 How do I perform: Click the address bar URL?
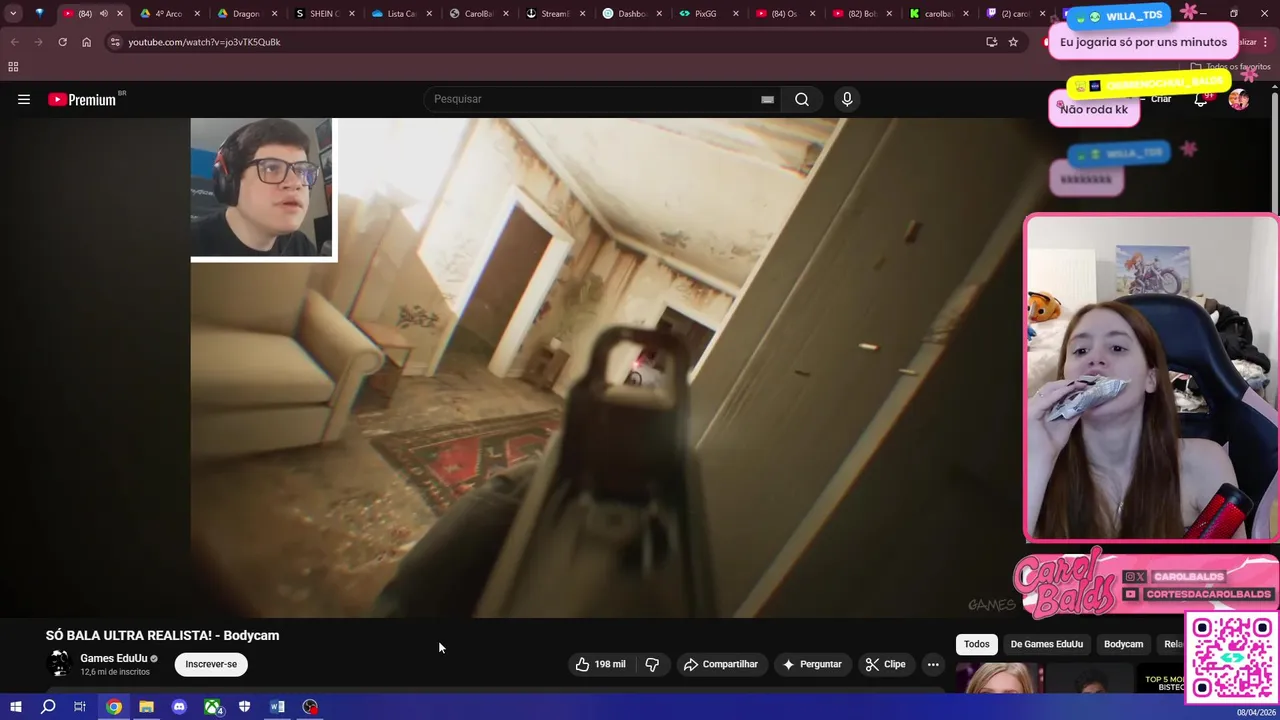click(204, 42)
